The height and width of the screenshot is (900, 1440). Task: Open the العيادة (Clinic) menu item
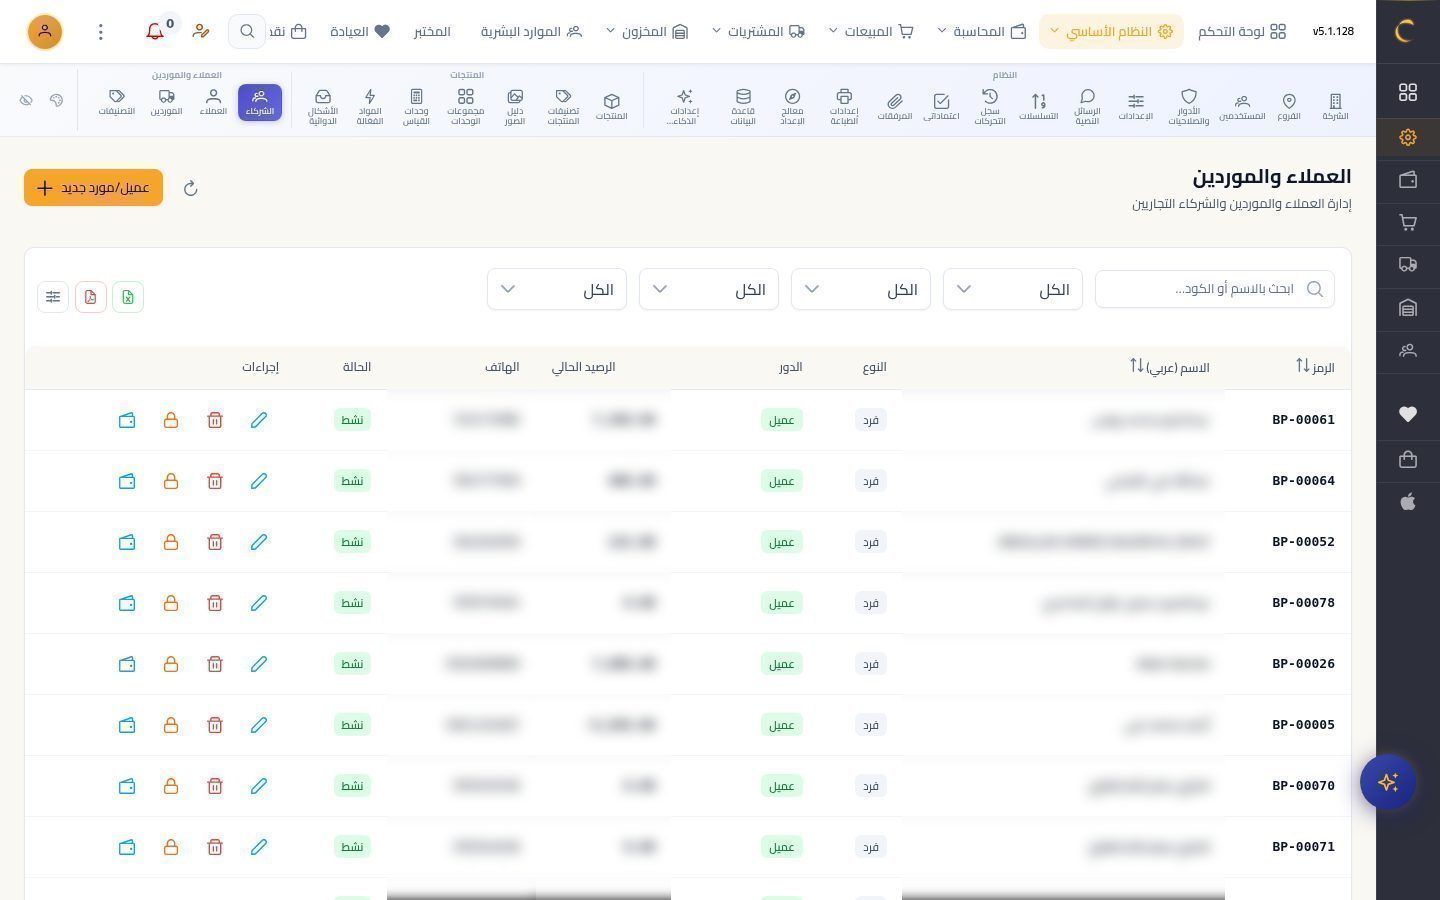point(360,31)
